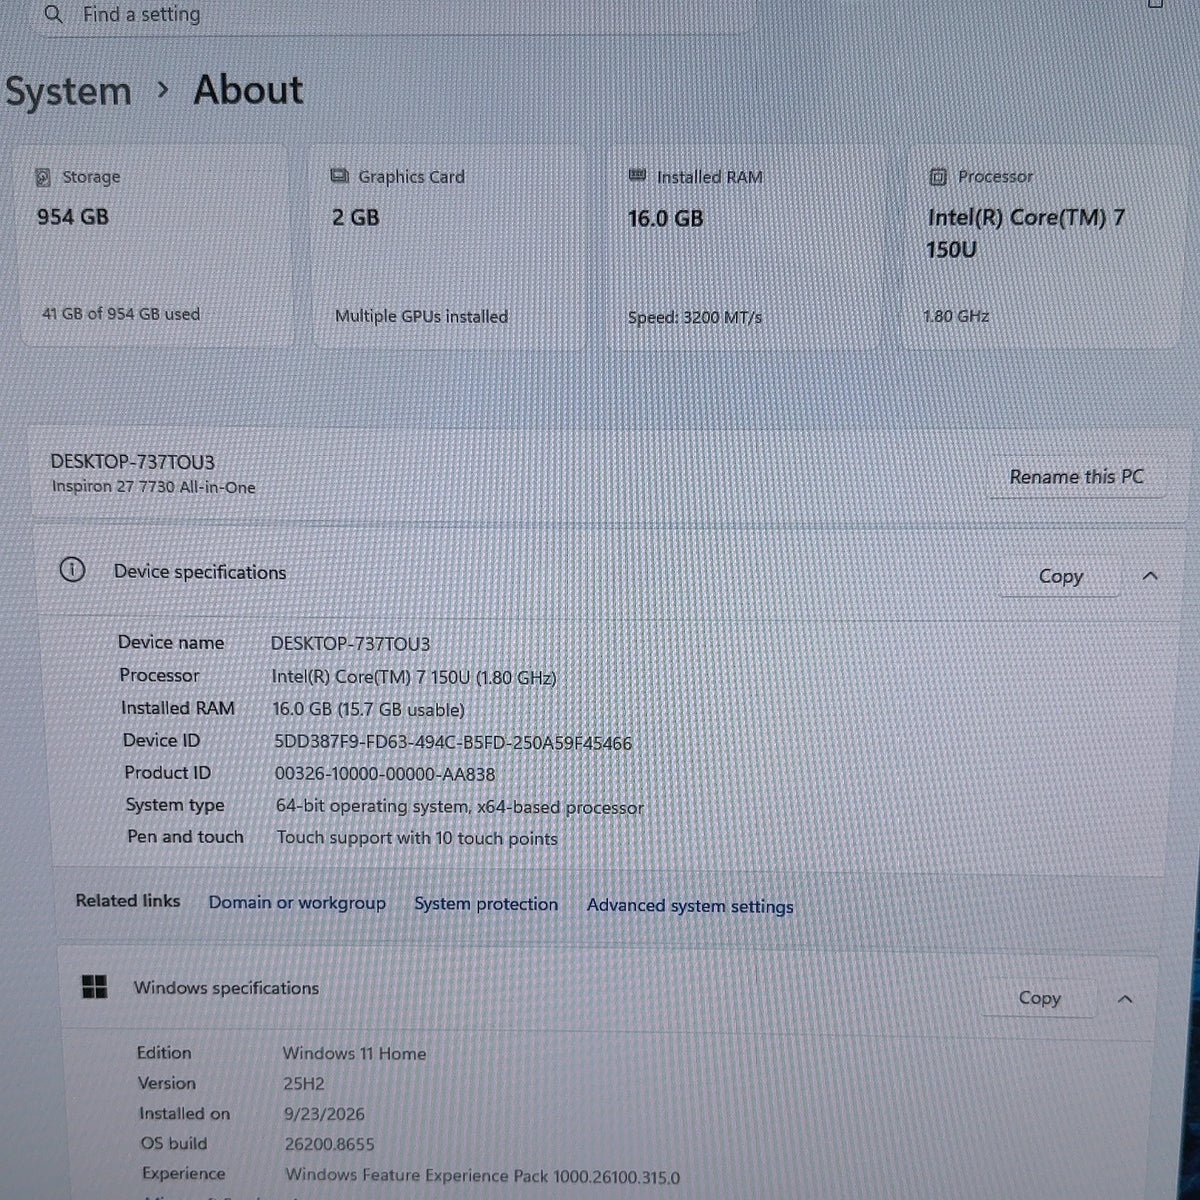
Task: Copy the Windows specifications
Action: coord(1039,998)
